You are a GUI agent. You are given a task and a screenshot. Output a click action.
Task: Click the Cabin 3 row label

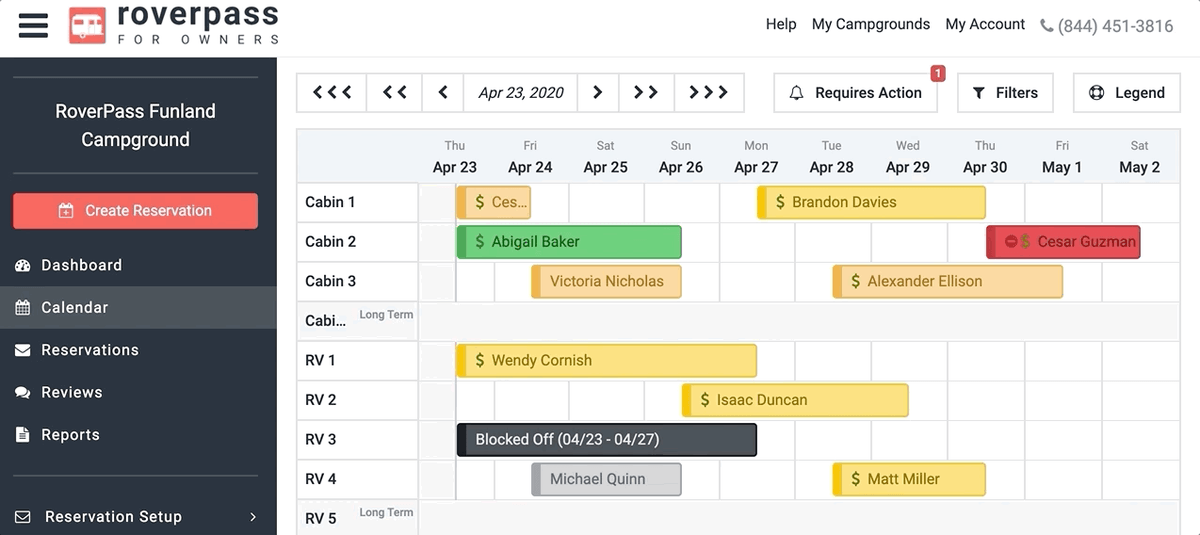coord(330,281)
